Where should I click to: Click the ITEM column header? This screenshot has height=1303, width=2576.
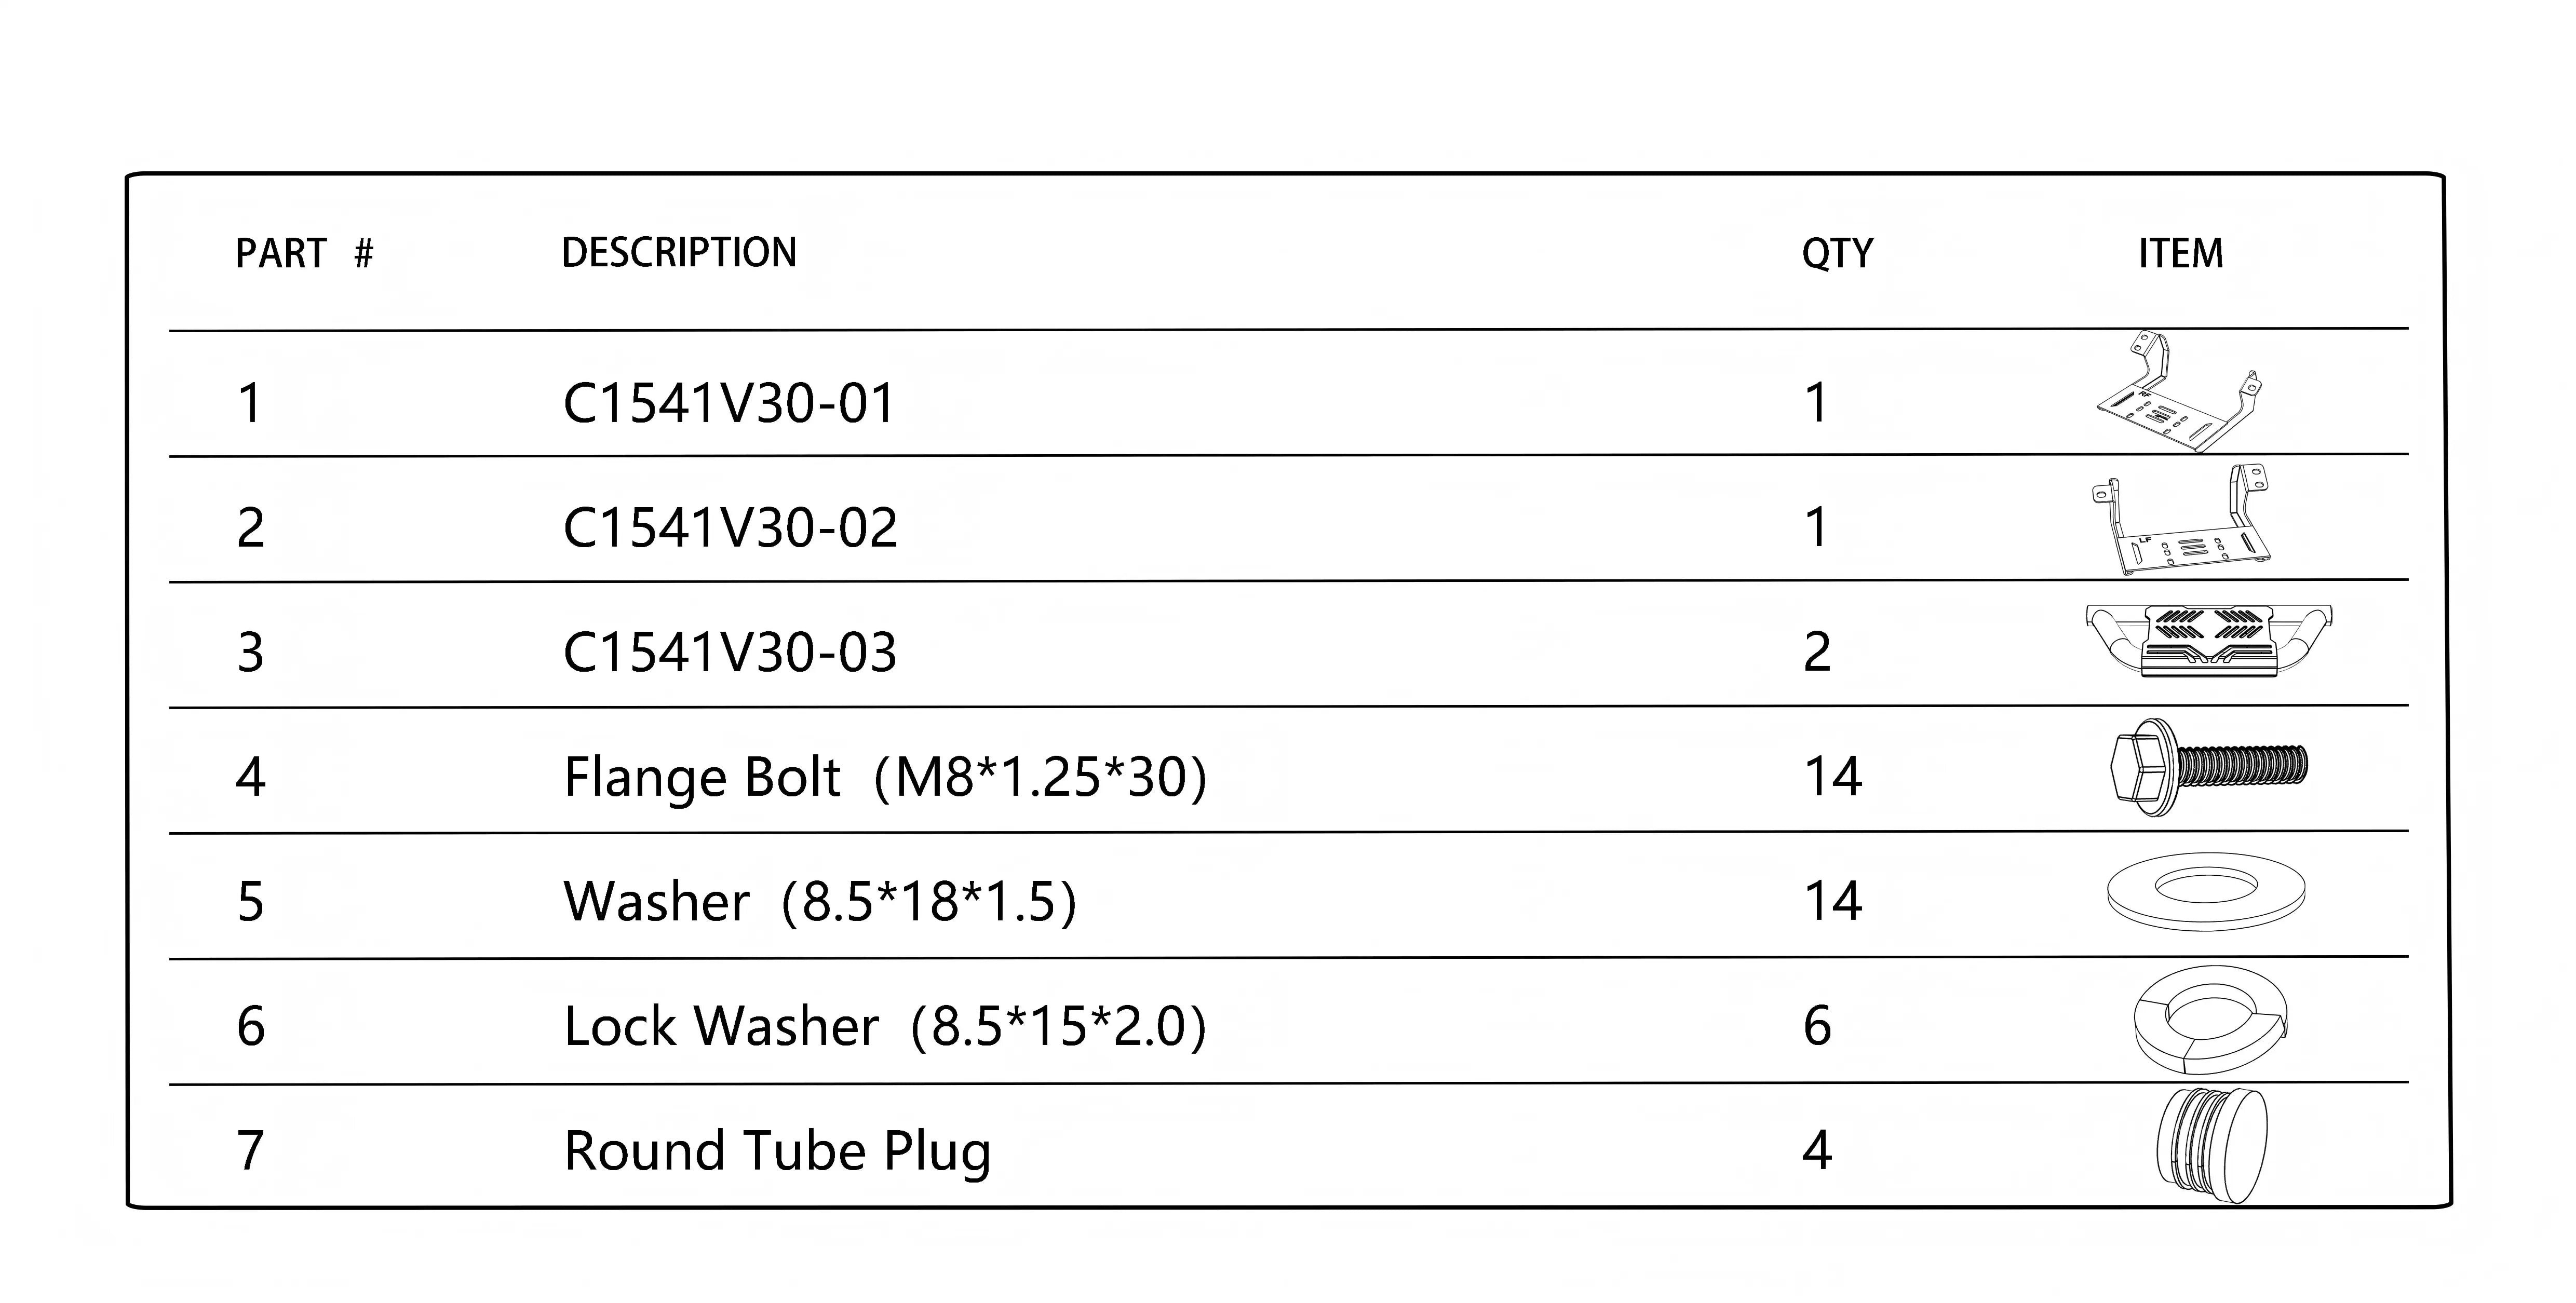click(x=2180, y=254)
